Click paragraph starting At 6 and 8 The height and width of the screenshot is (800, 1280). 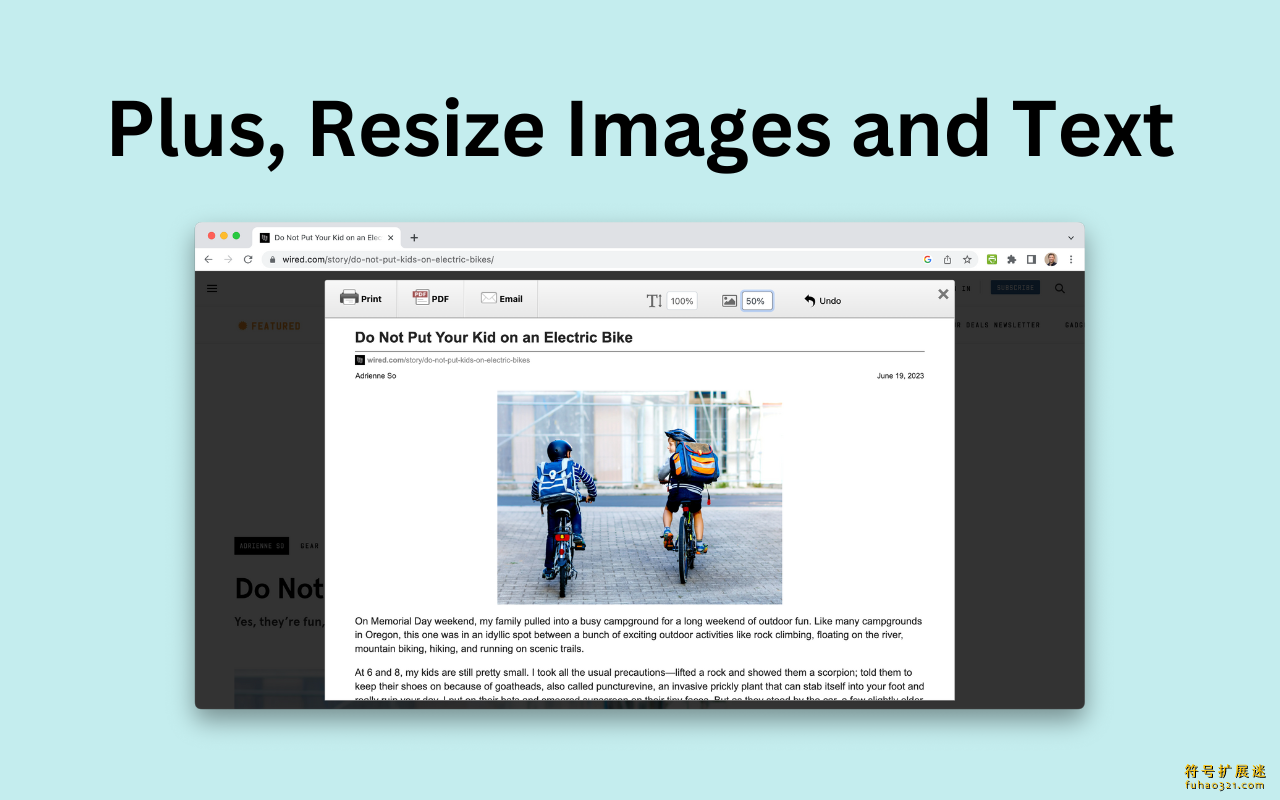pyautogui.click(x=639, y=686)
